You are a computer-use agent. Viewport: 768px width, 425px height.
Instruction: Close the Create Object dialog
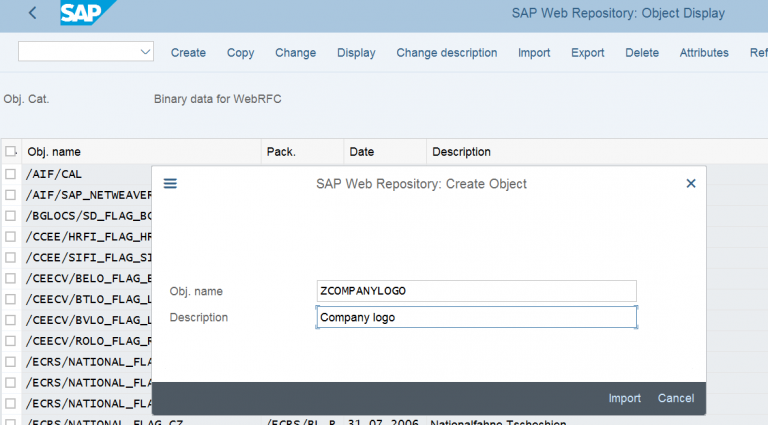pos(690,184)
